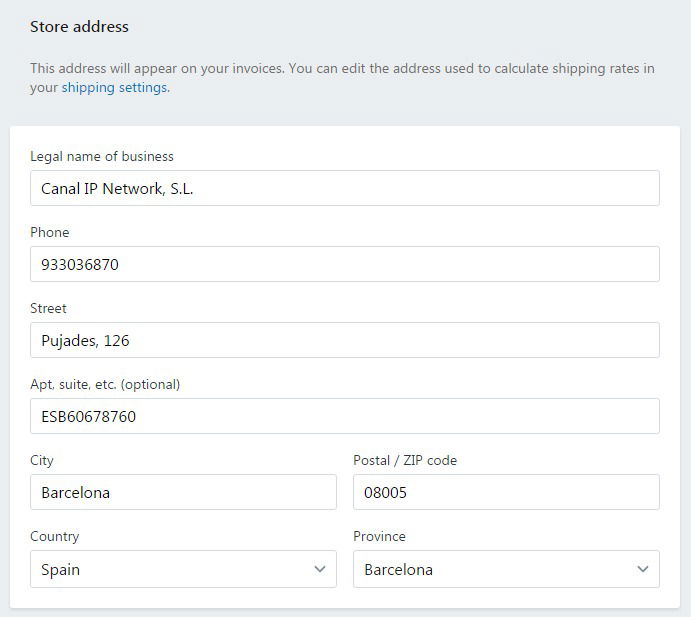Click the Postal / ZIP code field
This screenshot has height=617, width=691.
(506, 492)
